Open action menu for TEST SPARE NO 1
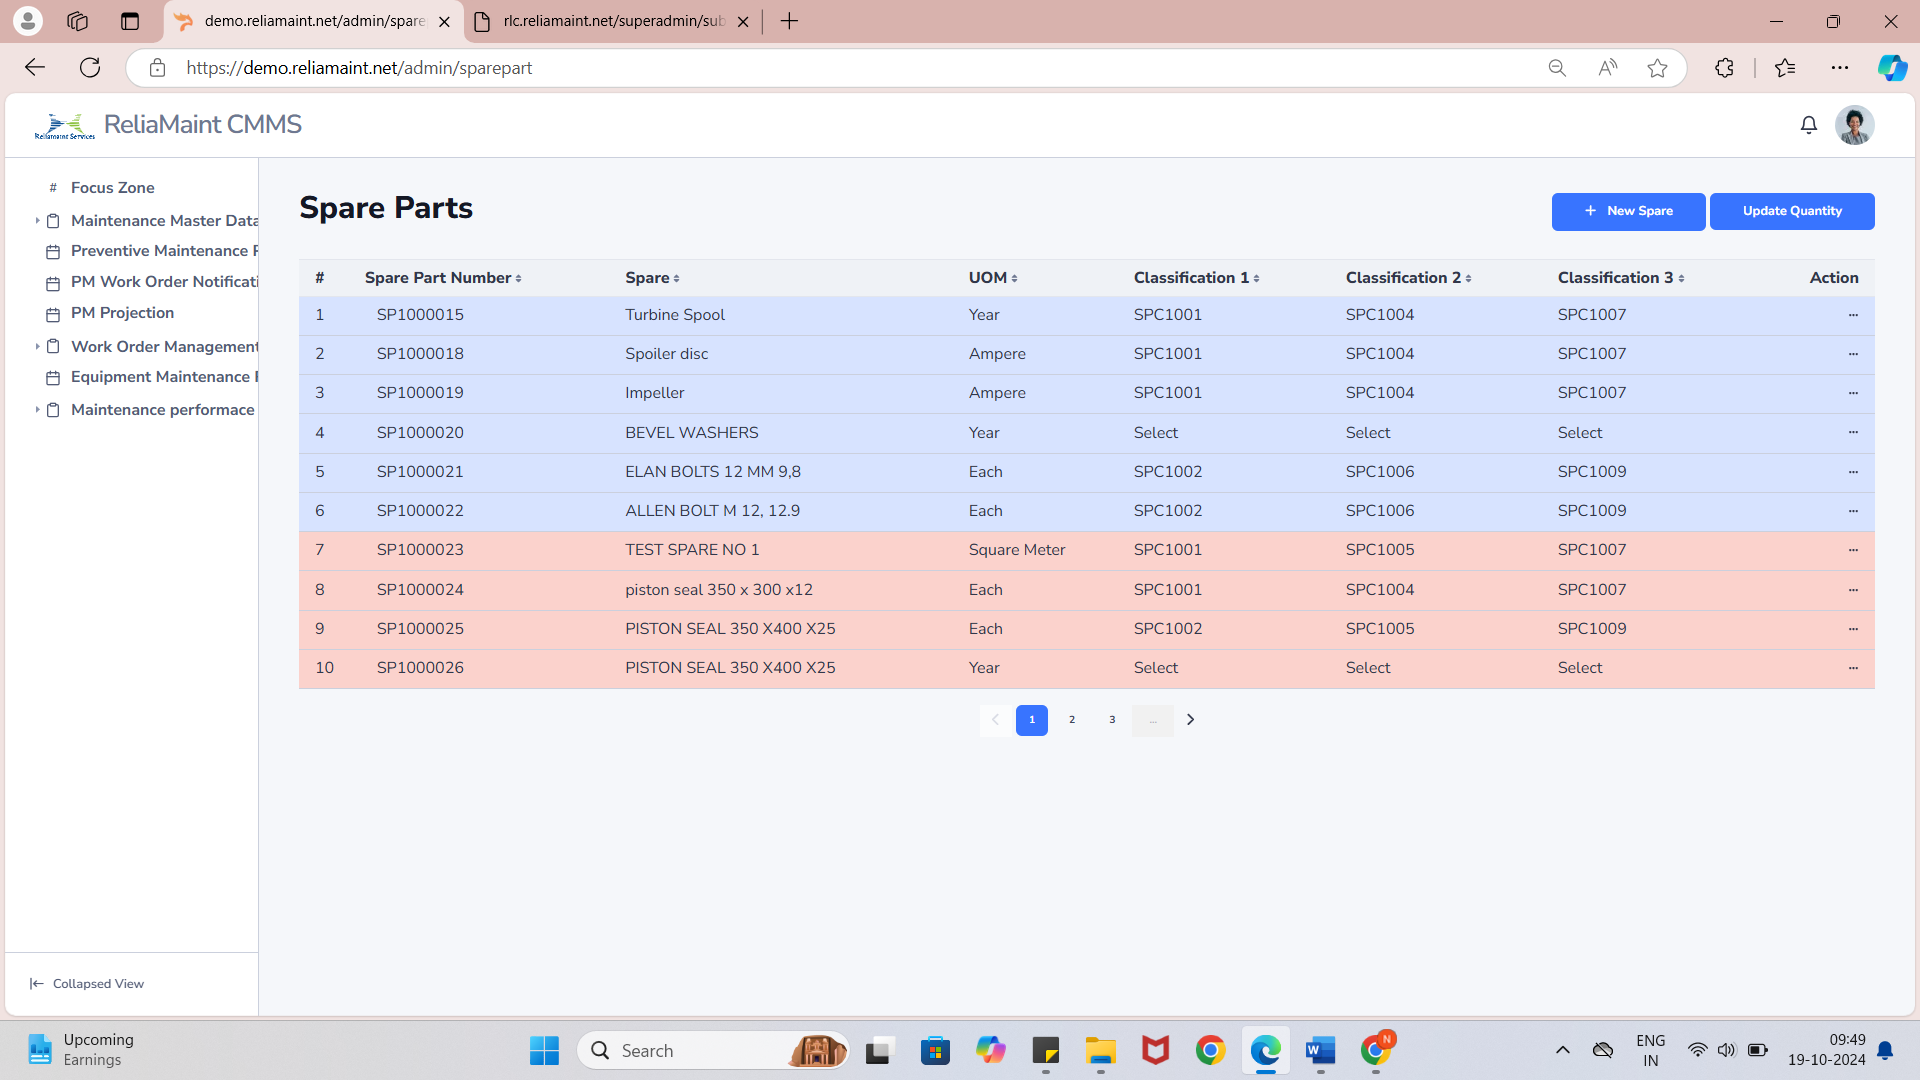Image resolution: width=1920 pixels, height=1080 pixels. (1852, 550)
